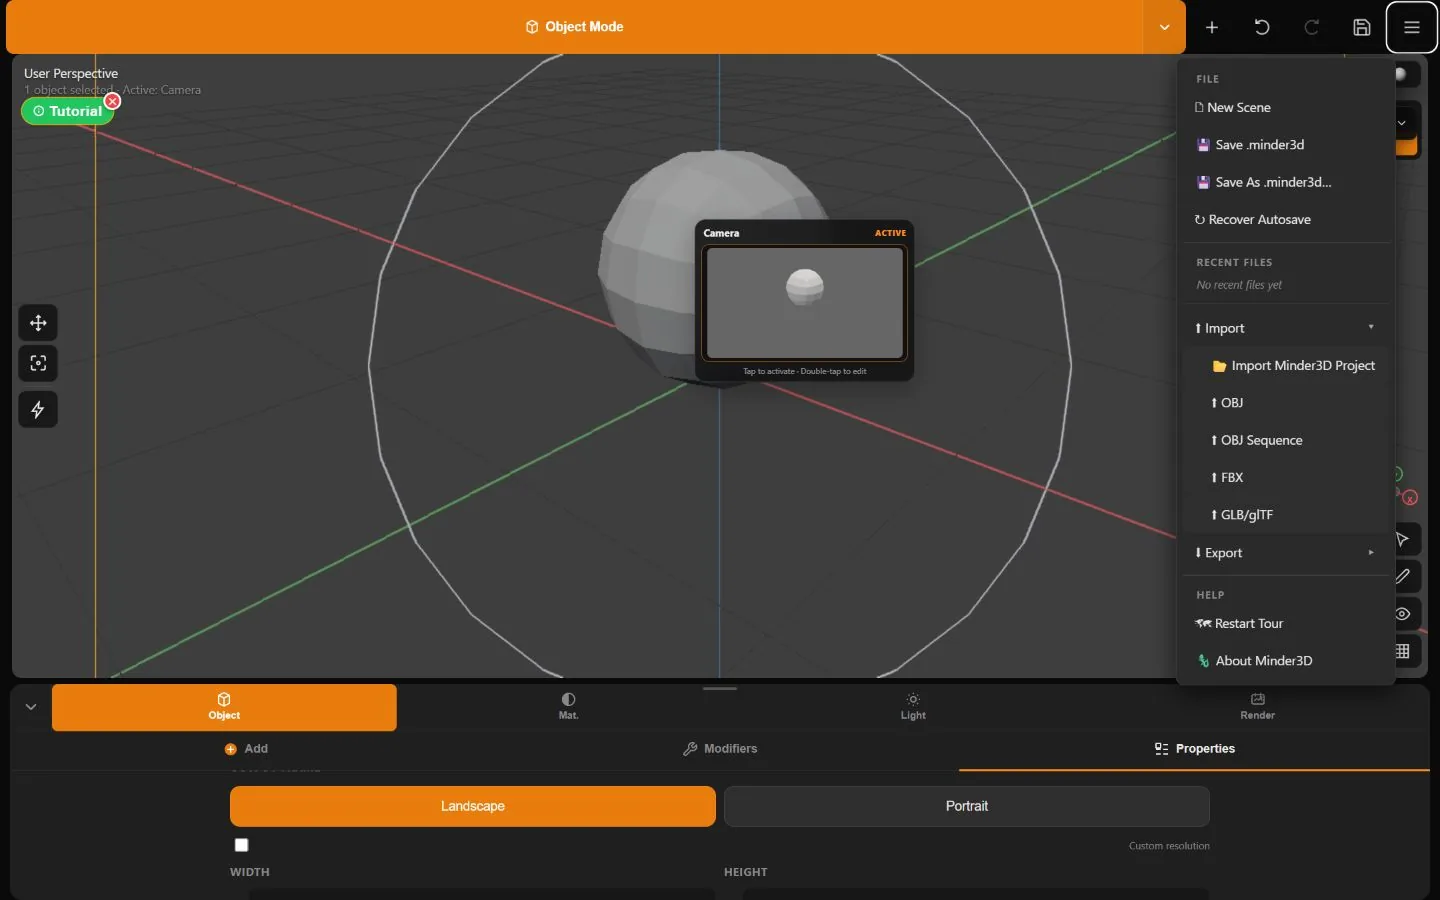Import an OBJ file

(x=1293, y=403)
